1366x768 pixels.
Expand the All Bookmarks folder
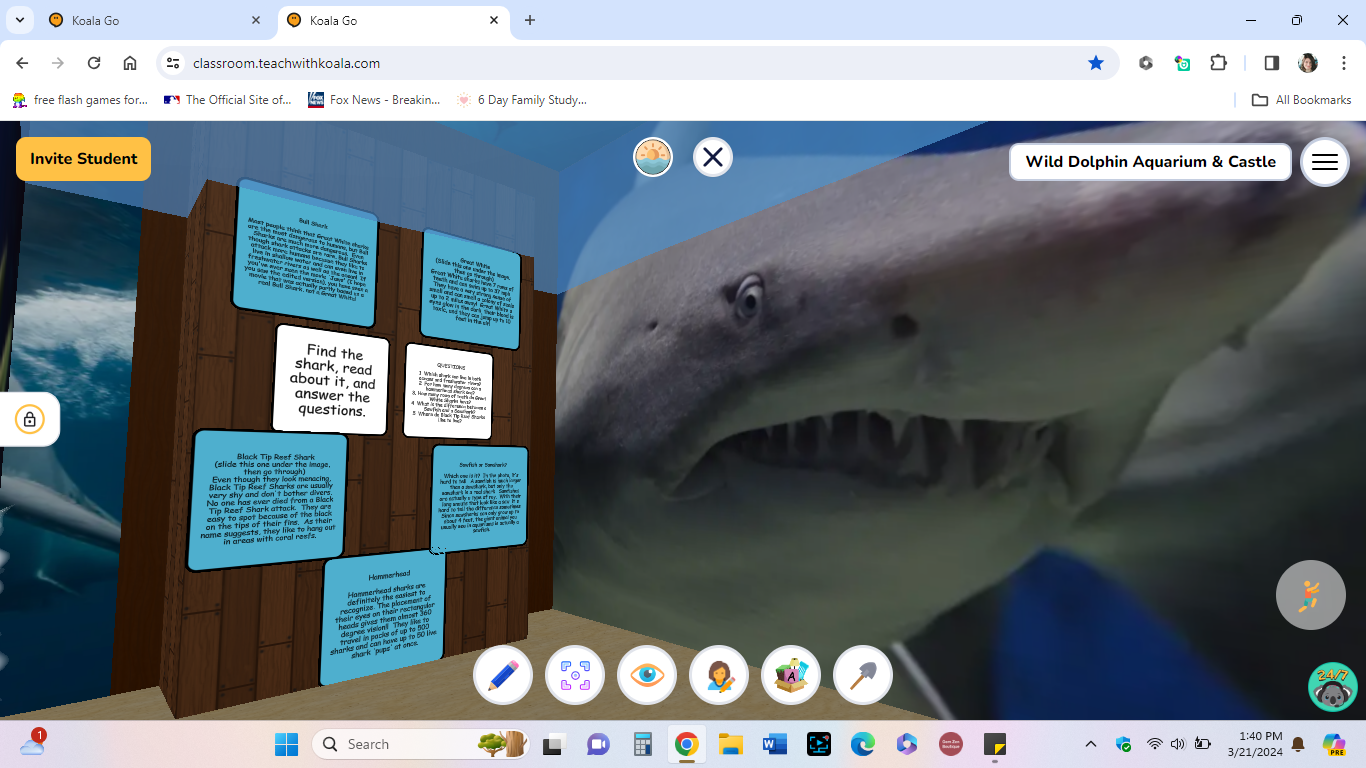point(1300,99)
